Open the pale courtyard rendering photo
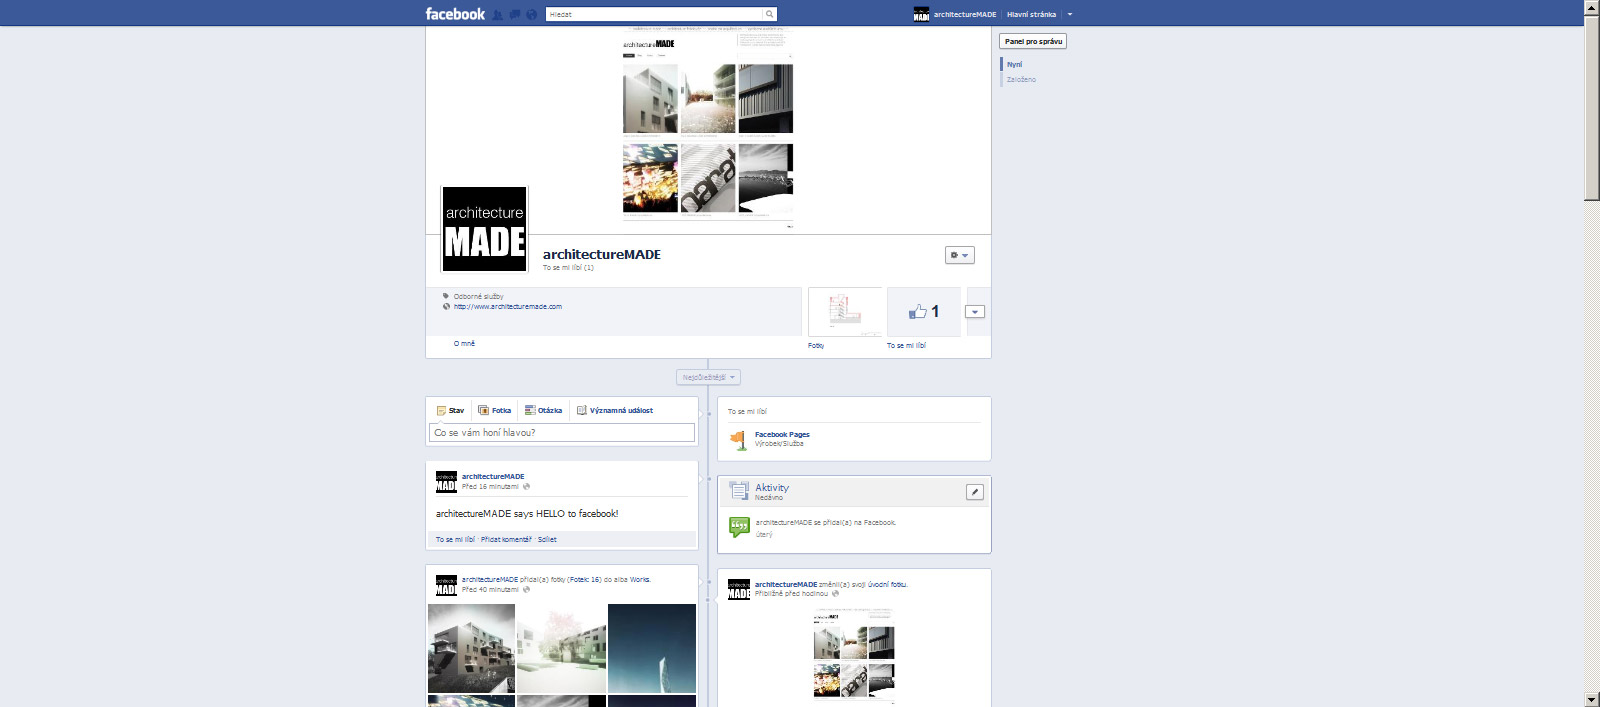1600x707 pixels. tap(562, 648)
